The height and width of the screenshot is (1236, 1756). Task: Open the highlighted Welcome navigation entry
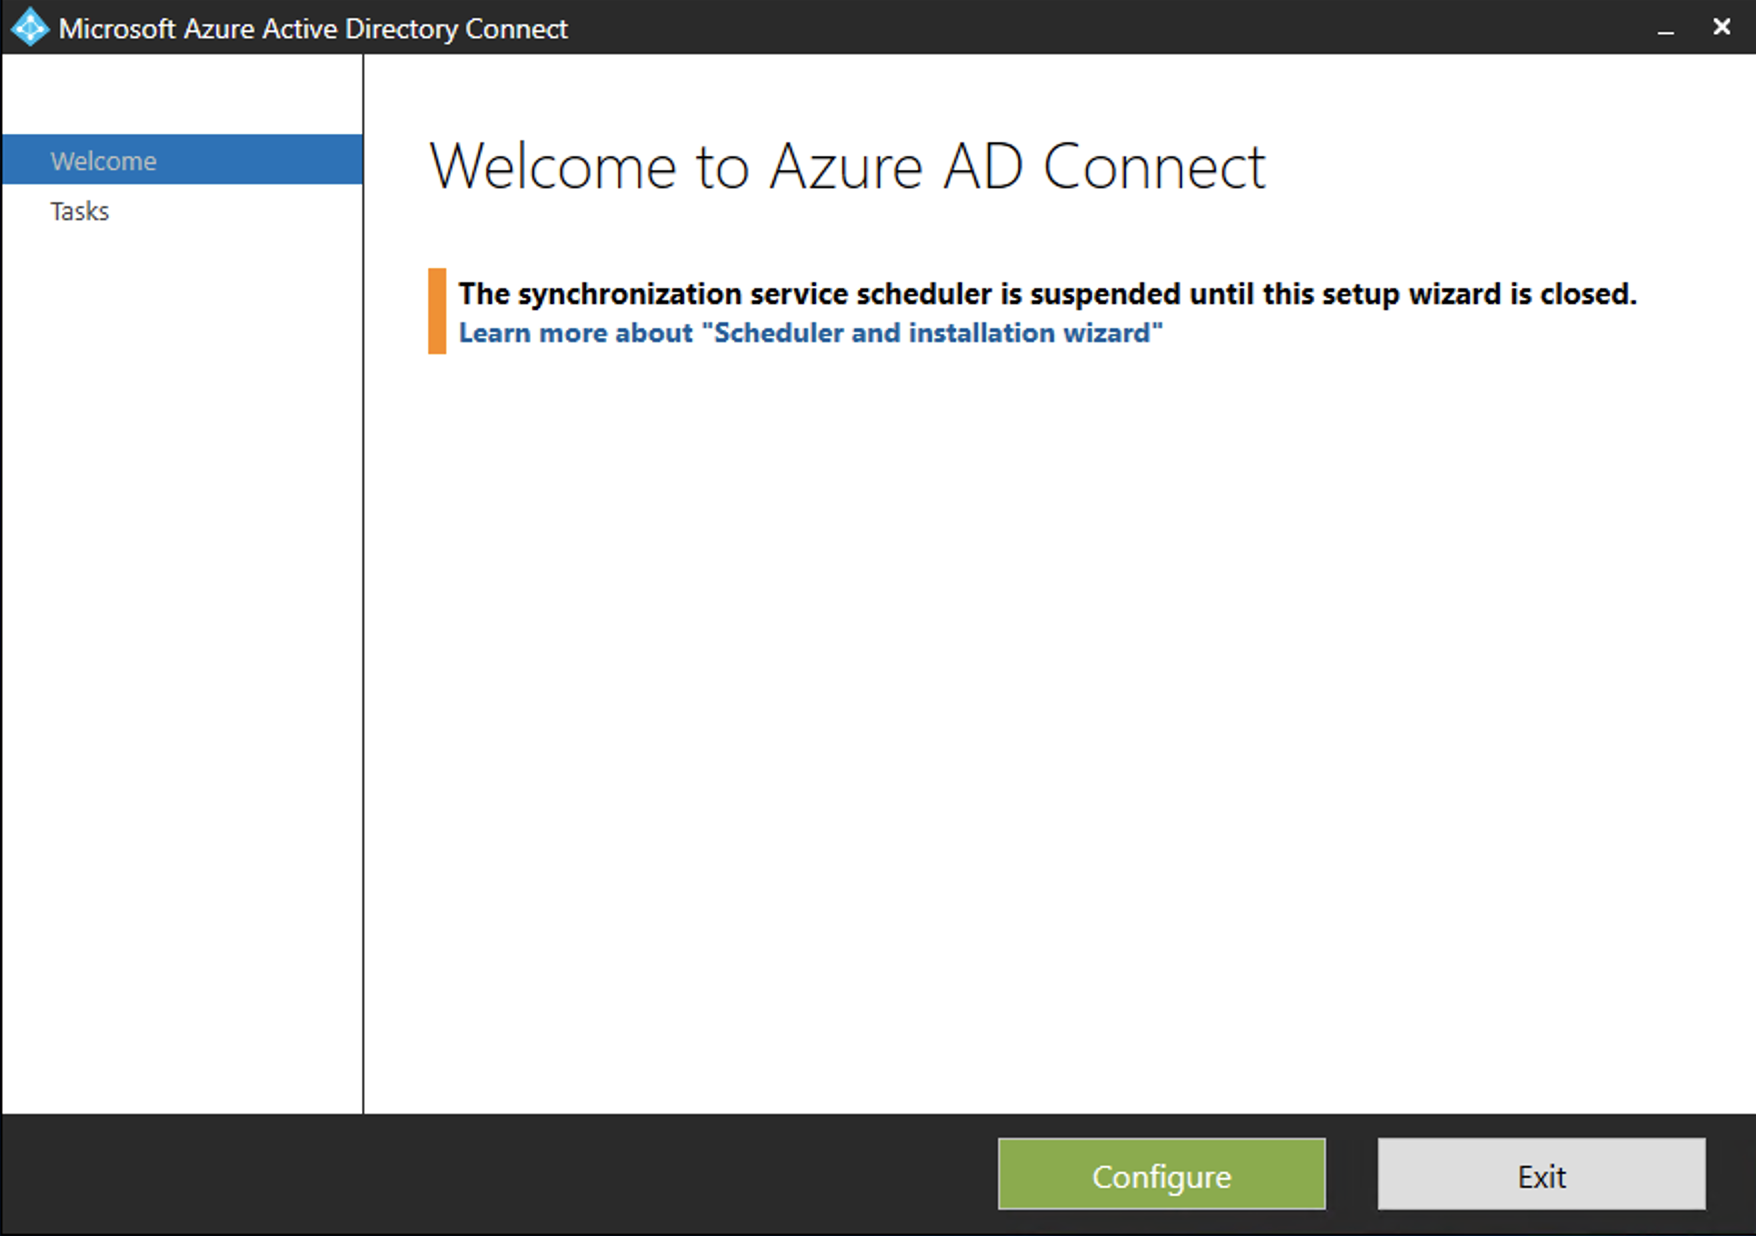click(103, 160)
